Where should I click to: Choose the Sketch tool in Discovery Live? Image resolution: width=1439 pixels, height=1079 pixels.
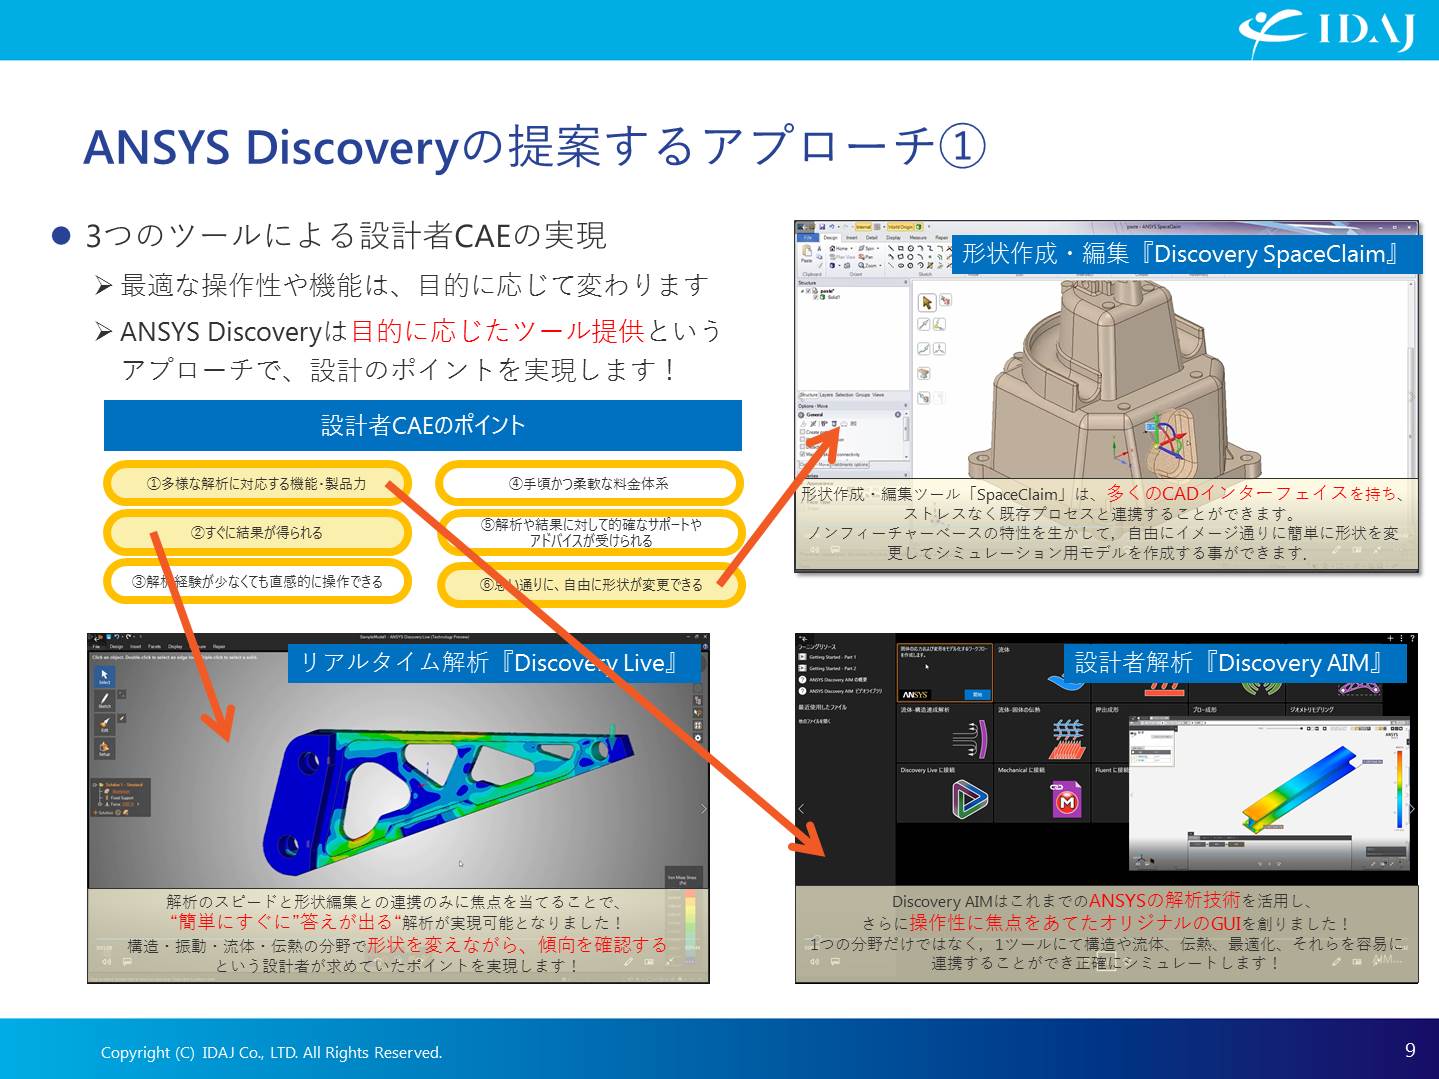coord(104,700)
